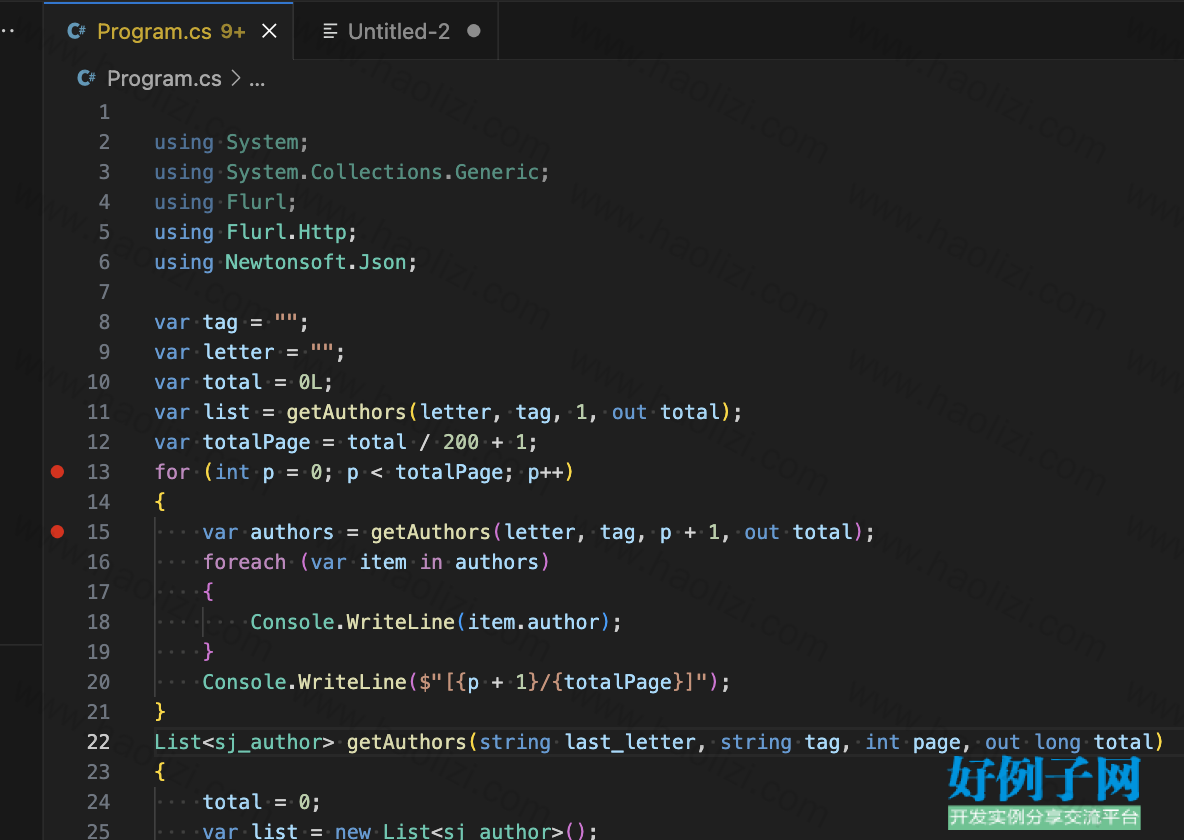The height and width of the screenshot is (840, 1184).
Task: Click the C# file icon in Program.cs tab
Action: click(x=76, y=31)
